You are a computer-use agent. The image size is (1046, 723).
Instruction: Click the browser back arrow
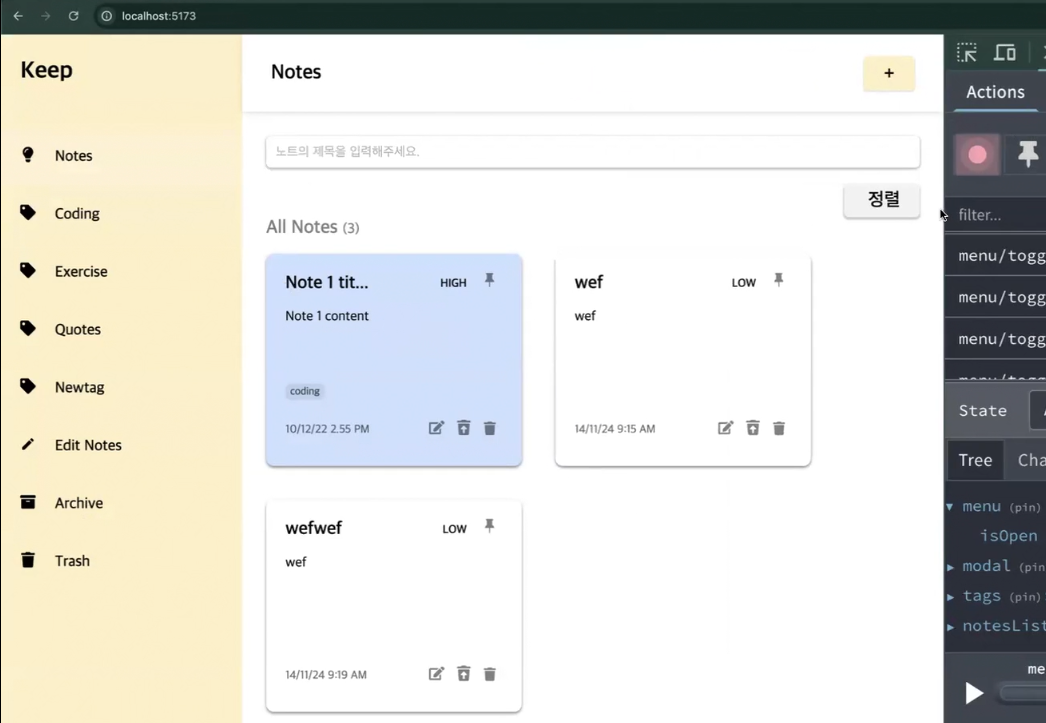click(18, 16)
